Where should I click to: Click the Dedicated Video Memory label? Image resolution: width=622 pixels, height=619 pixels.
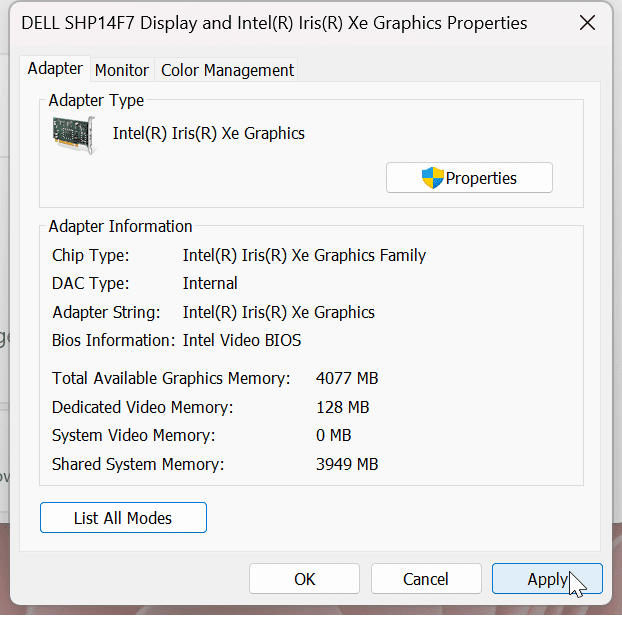(142, 407)
